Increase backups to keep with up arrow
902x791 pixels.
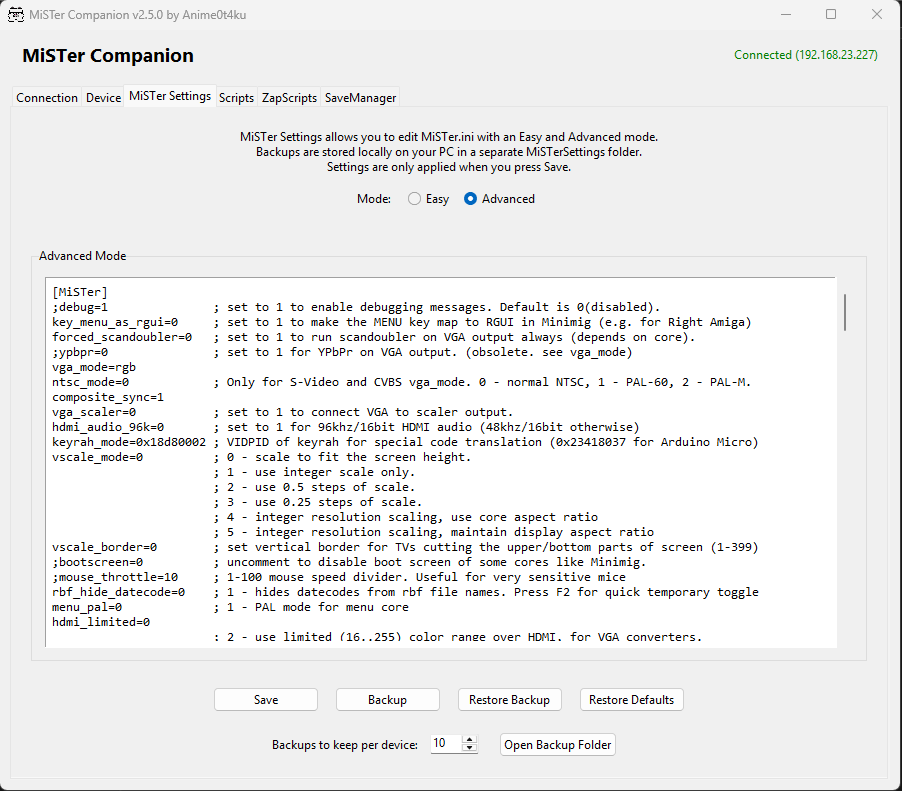coord(470,740)
